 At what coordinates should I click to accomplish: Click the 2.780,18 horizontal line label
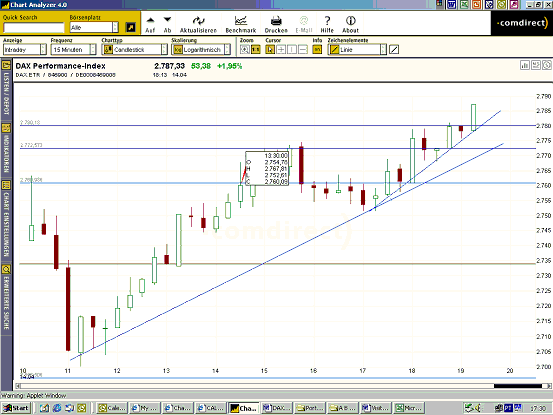point(30,122)
